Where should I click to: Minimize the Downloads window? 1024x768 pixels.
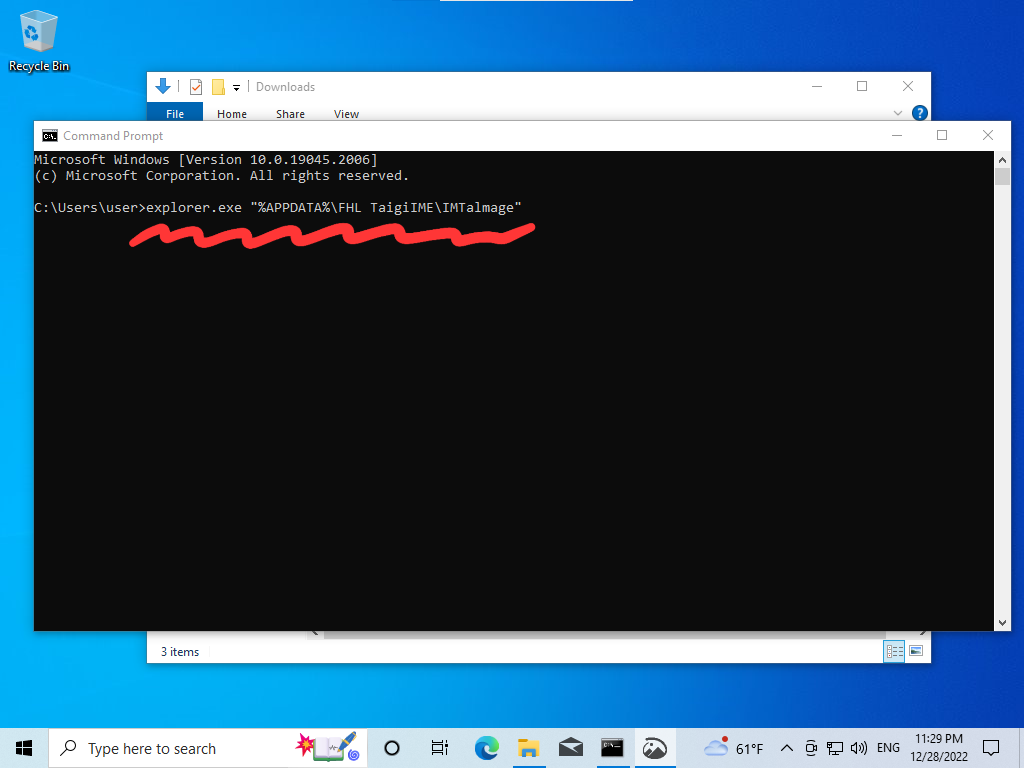pyautogui.click(x=817, y=86)
